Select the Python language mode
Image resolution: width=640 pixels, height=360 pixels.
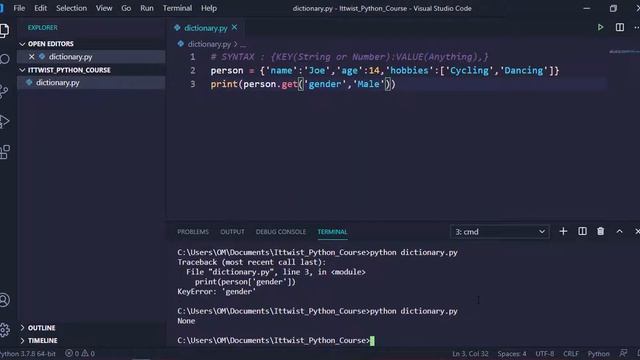[x=598, y=354]
